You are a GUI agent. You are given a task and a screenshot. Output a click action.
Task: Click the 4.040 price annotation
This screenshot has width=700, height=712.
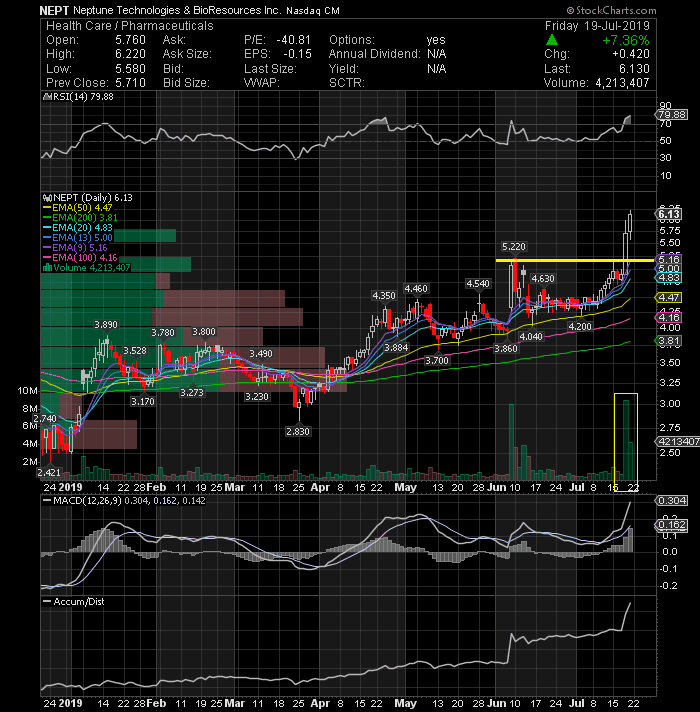coord(531,336)
